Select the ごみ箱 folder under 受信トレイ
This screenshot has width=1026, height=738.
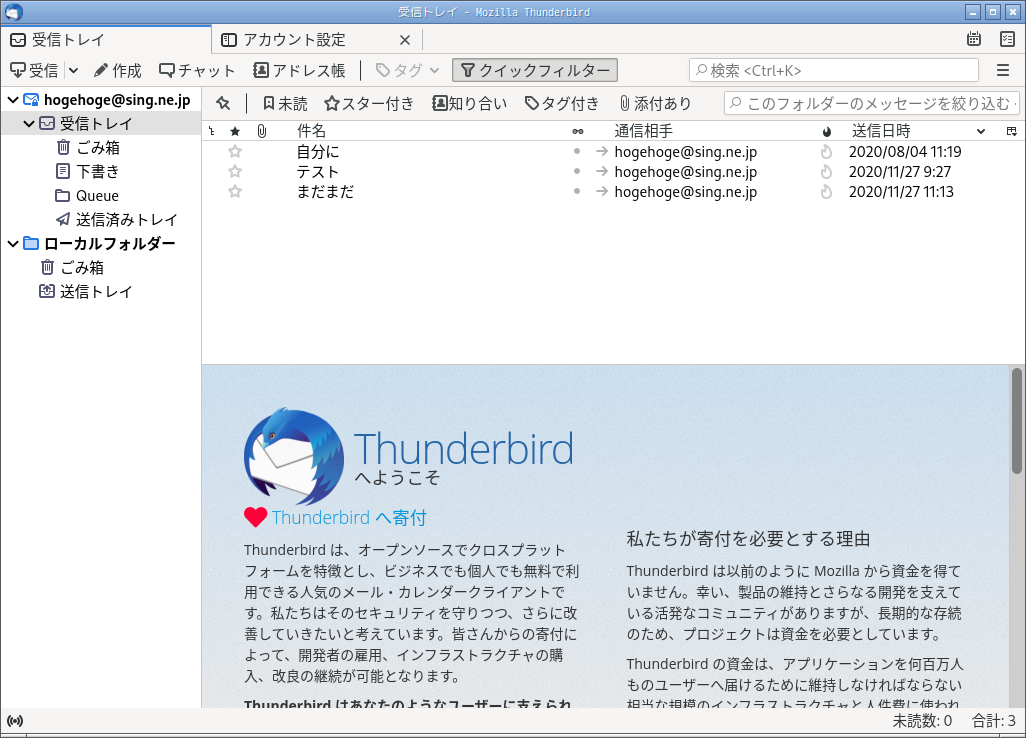coord(98,147)
